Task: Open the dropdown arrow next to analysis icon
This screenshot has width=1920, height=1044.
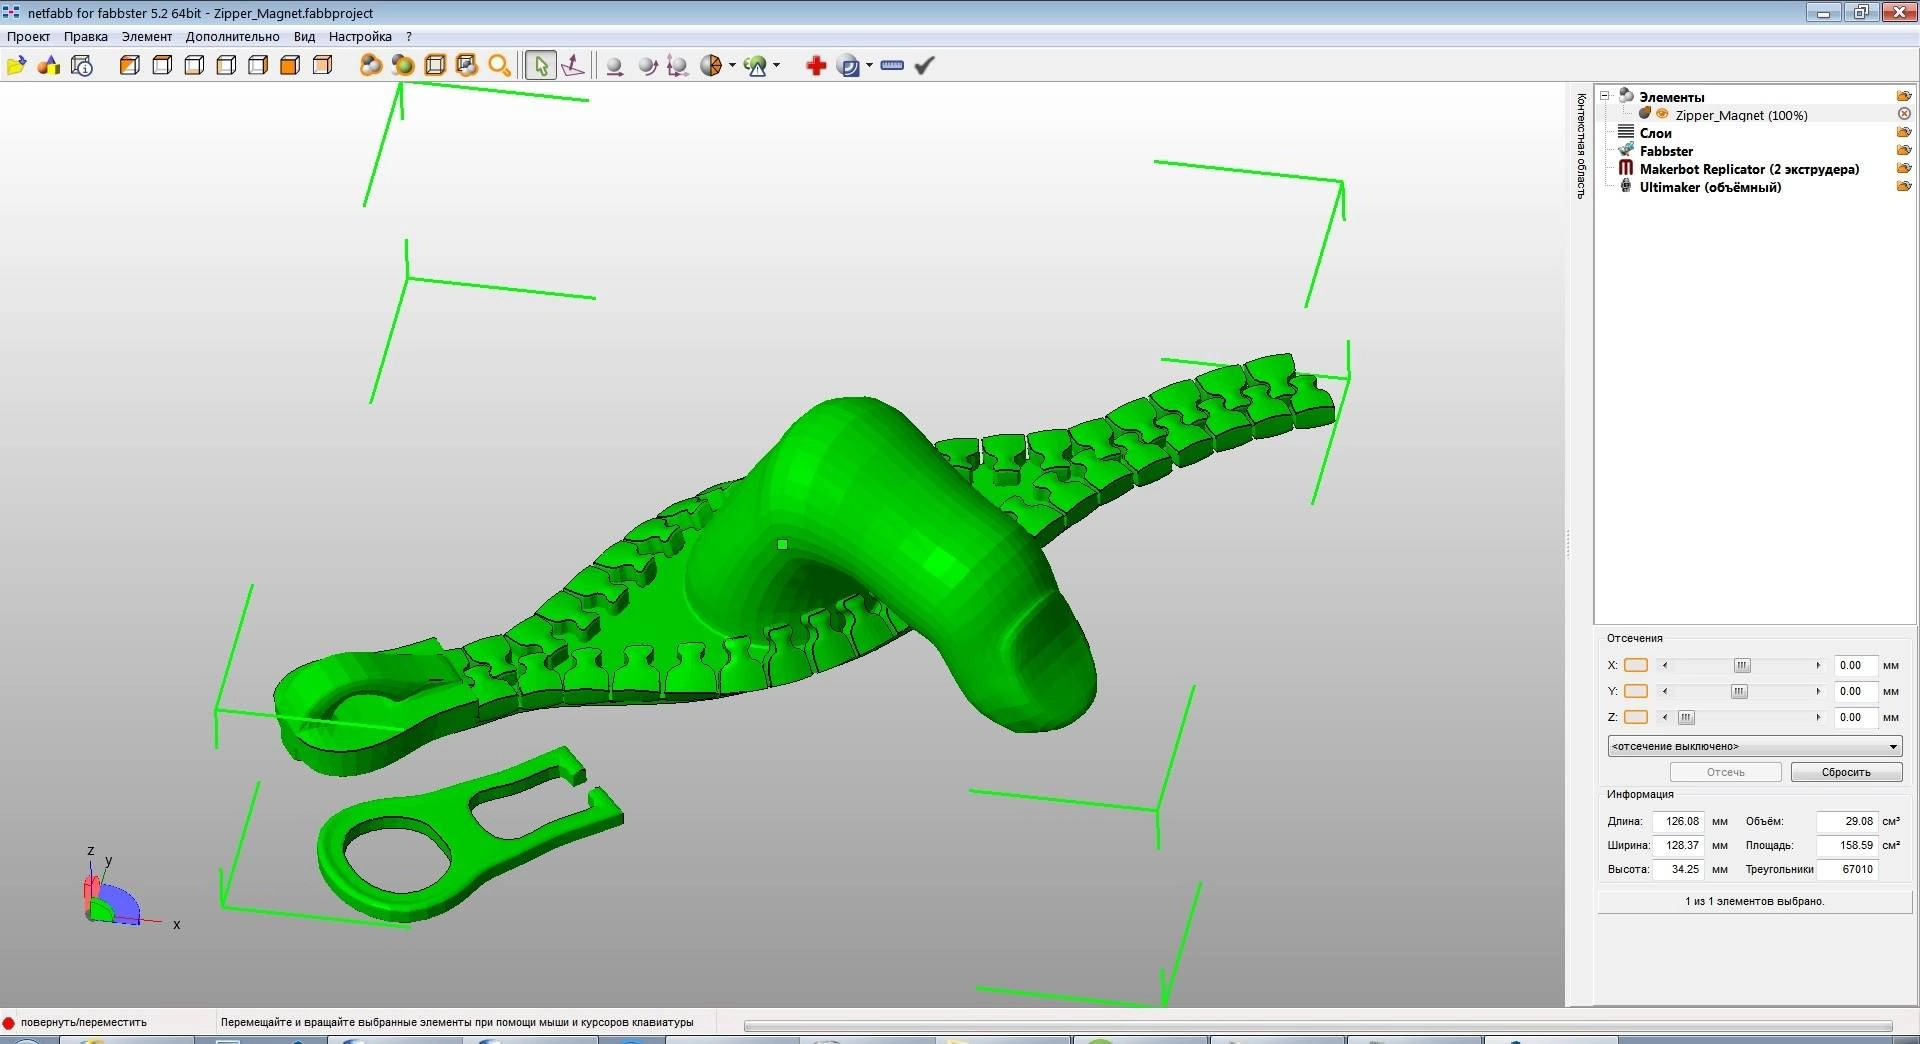Action: pyautogui.click(x=776, y=66)
